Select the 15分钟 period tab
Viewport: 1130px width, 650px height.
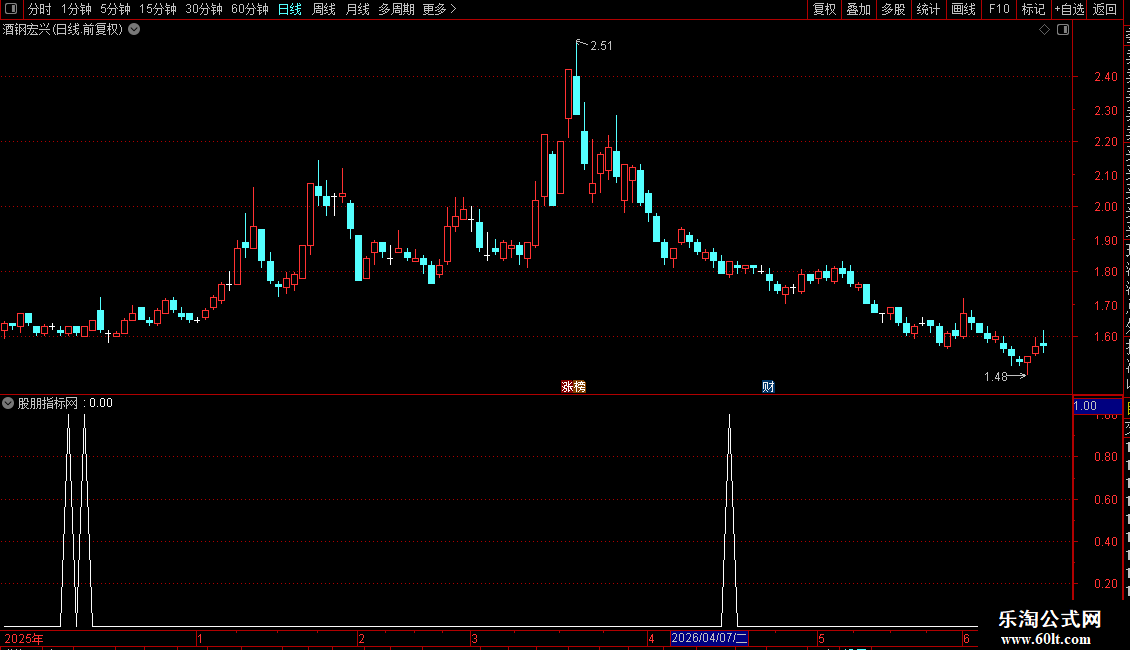(158, 9)
